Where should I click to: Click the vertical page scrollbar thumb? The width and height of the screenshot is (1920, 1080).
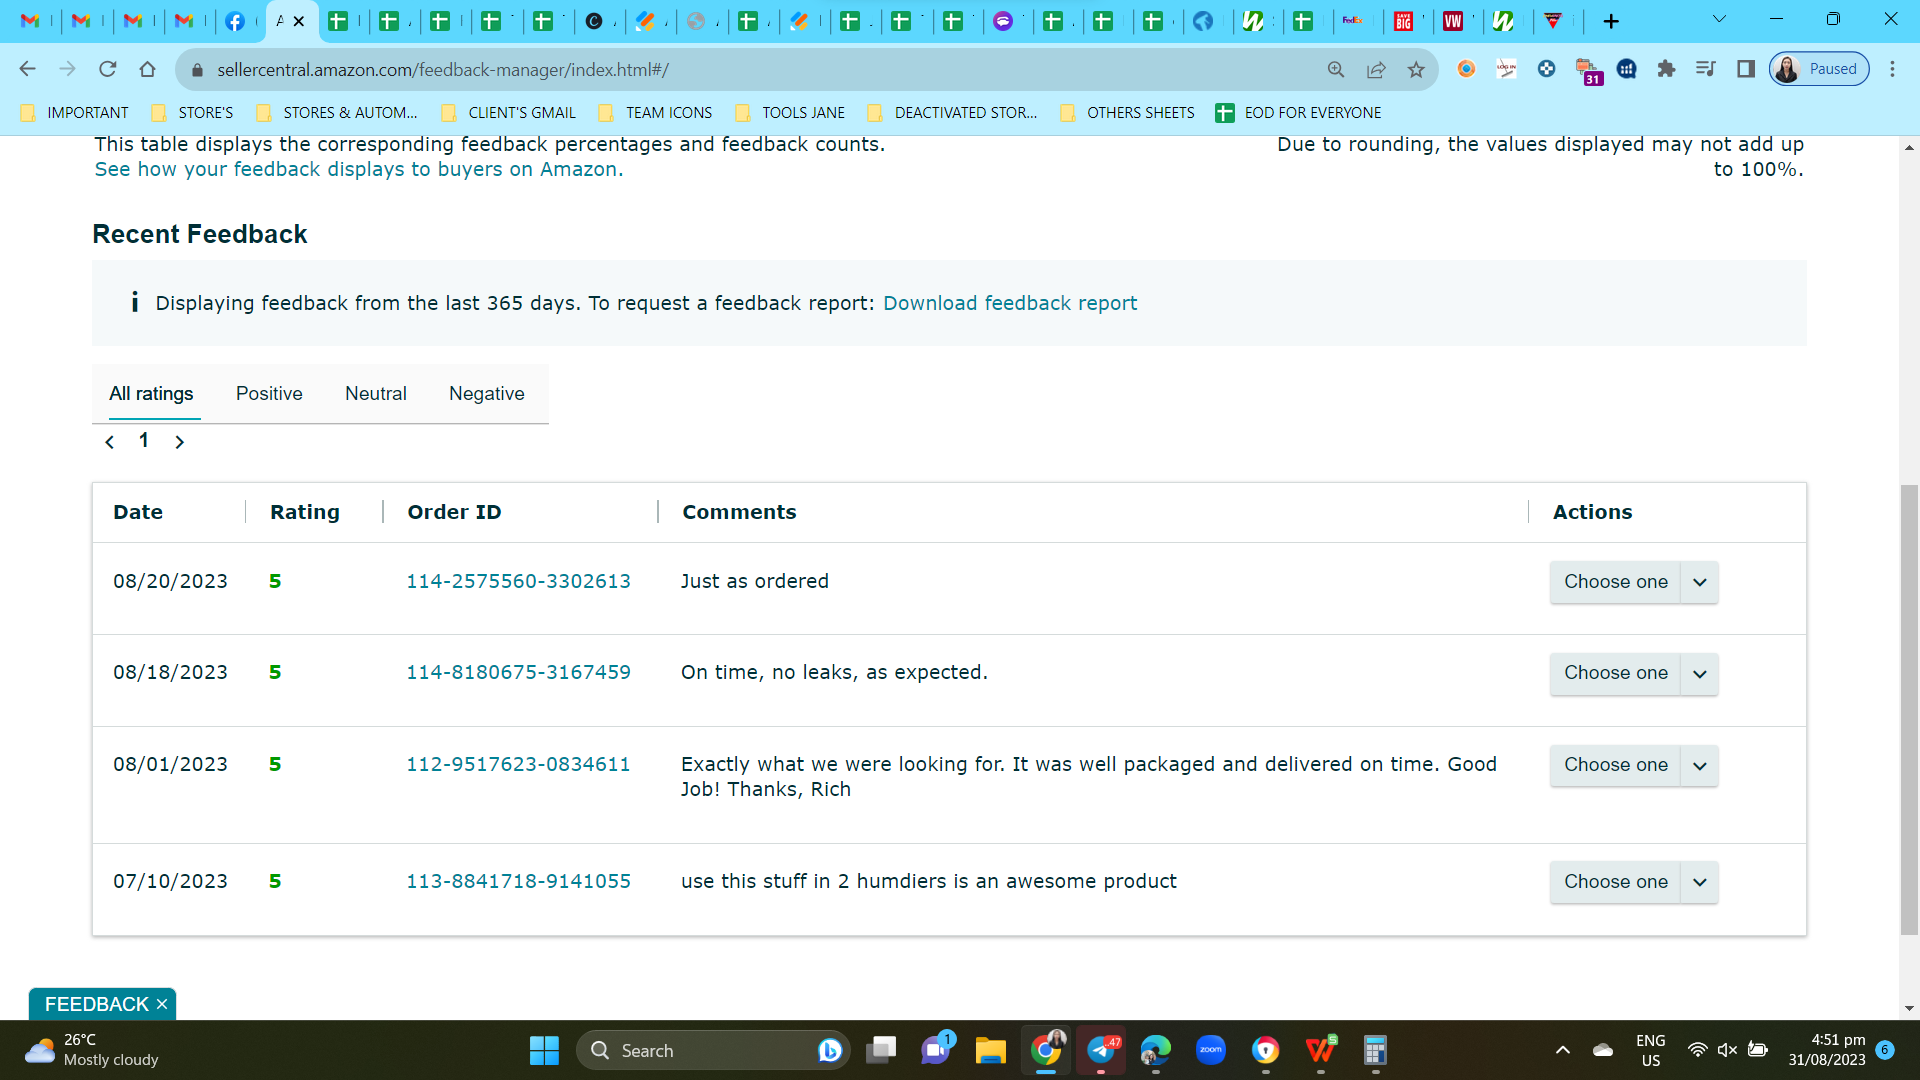(1909, 710)
